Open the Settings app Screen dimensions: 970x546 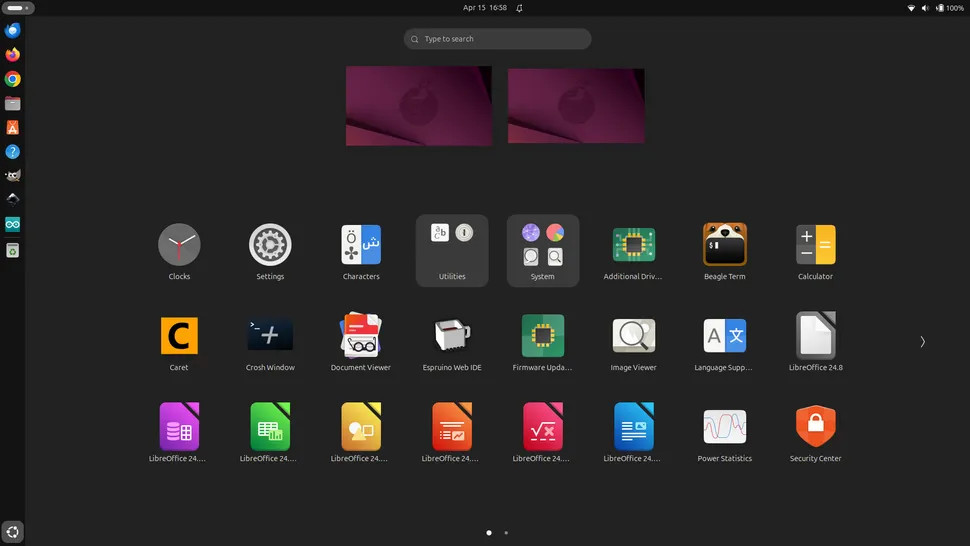[270, 245]
